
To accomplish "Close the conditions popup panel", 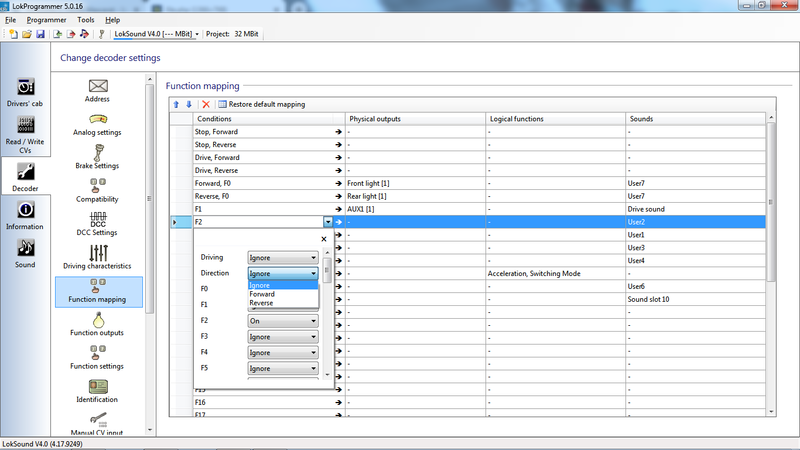I will (323, 239).
